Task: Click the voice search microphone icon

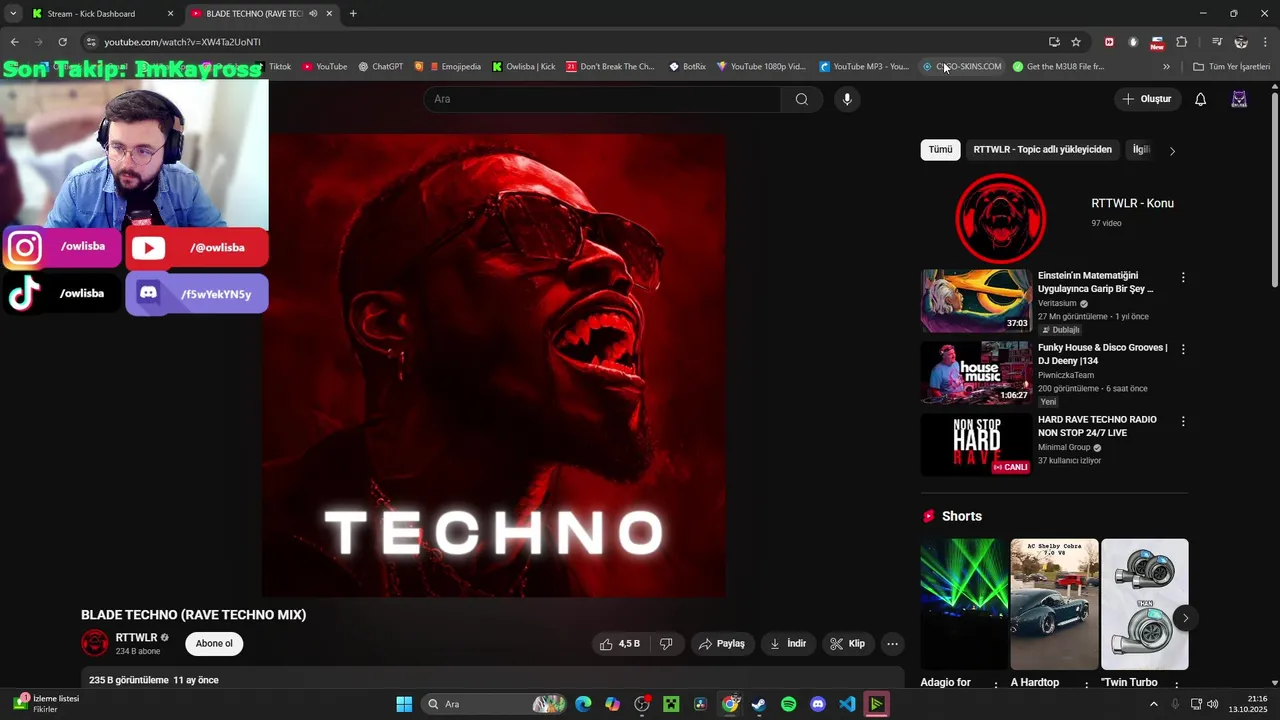Action: [x=847, y=99]
